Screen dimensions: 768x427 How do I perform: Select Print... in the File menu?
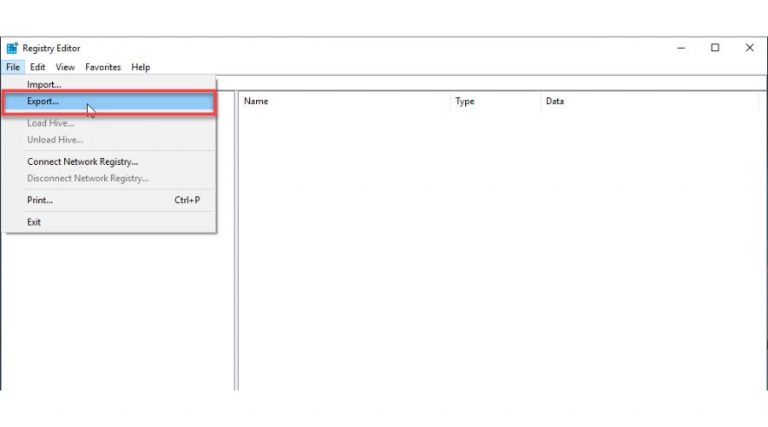click(110, 200)
